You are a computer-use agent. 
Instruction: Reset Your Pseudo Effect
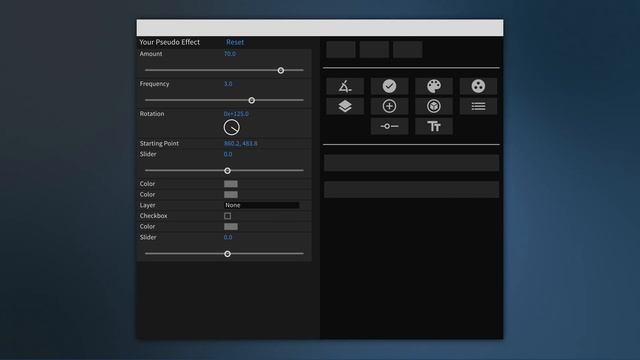(235, 42)
